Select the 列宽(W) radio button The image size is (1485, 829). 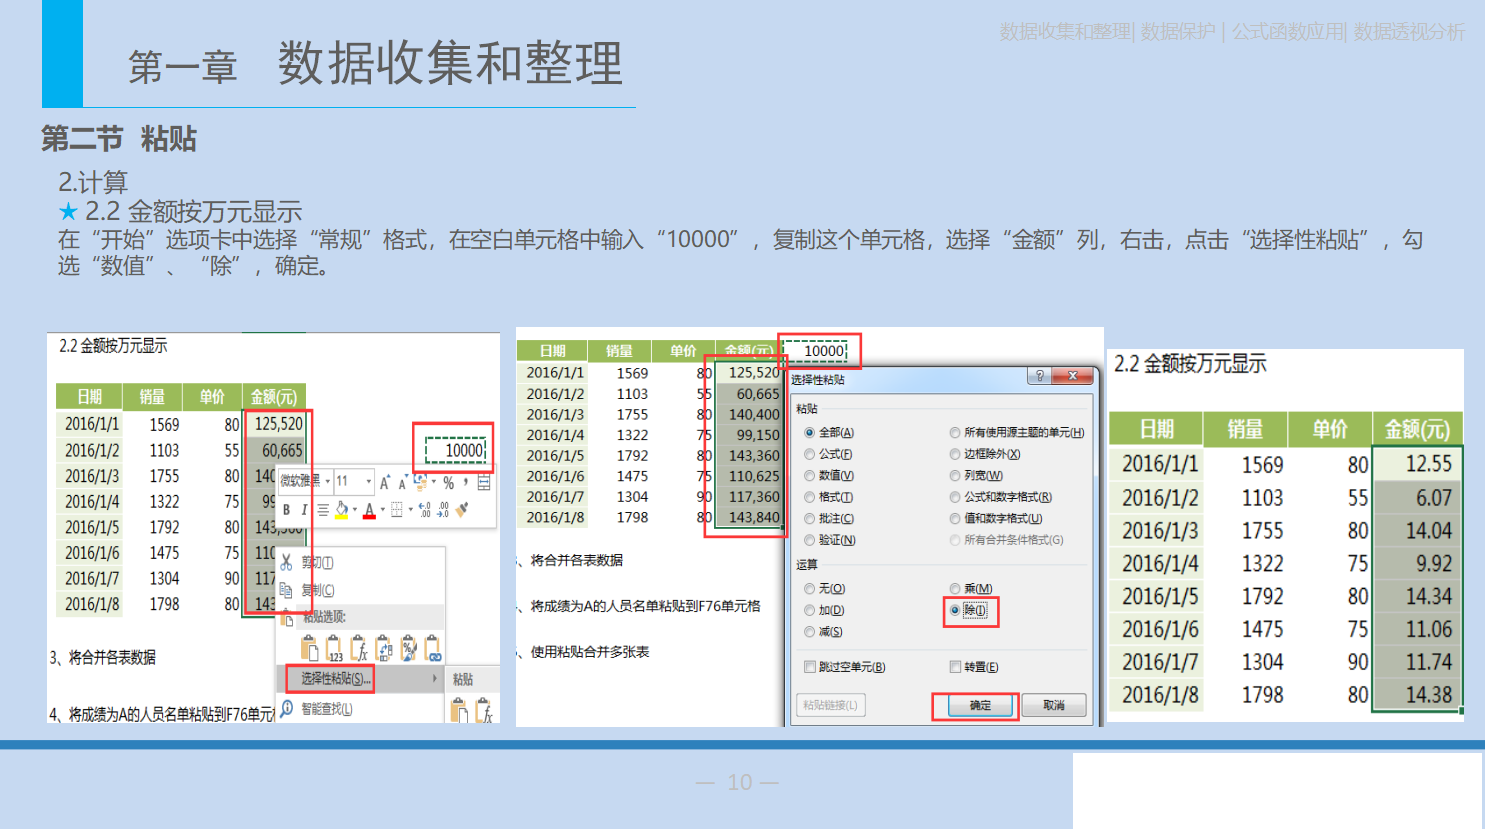tap(955, 476)
